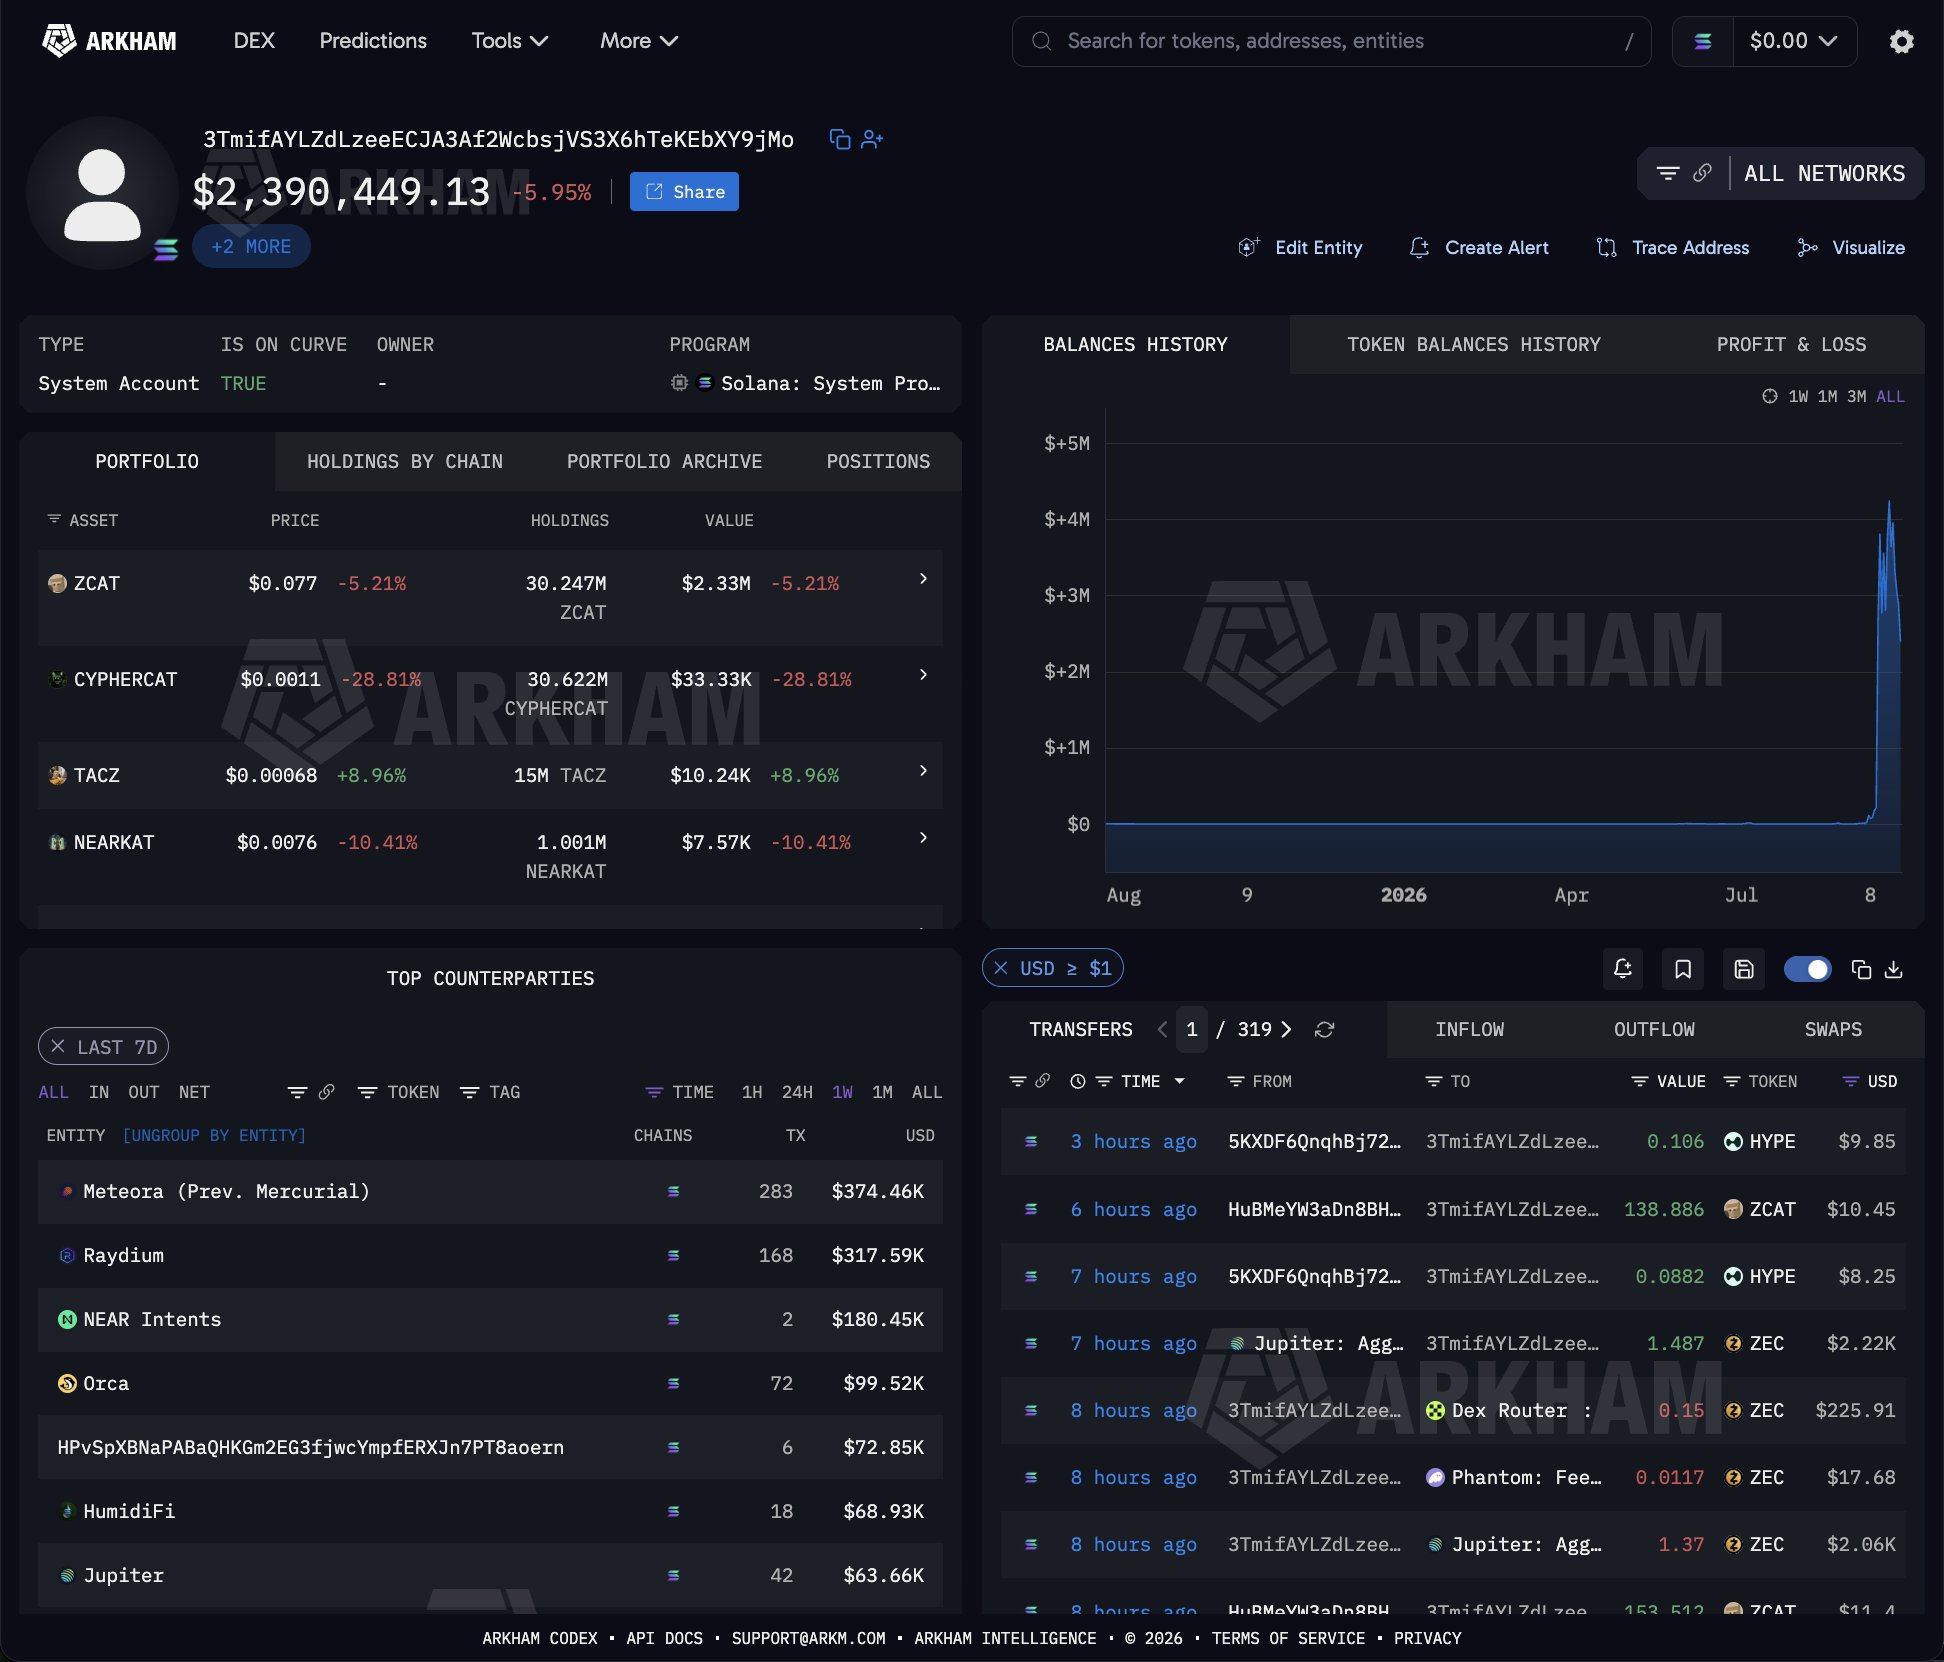This screenshot has height=1662, width=1944.
Task: Click the Solana chain badge on avatar
Action: [166, 249]
